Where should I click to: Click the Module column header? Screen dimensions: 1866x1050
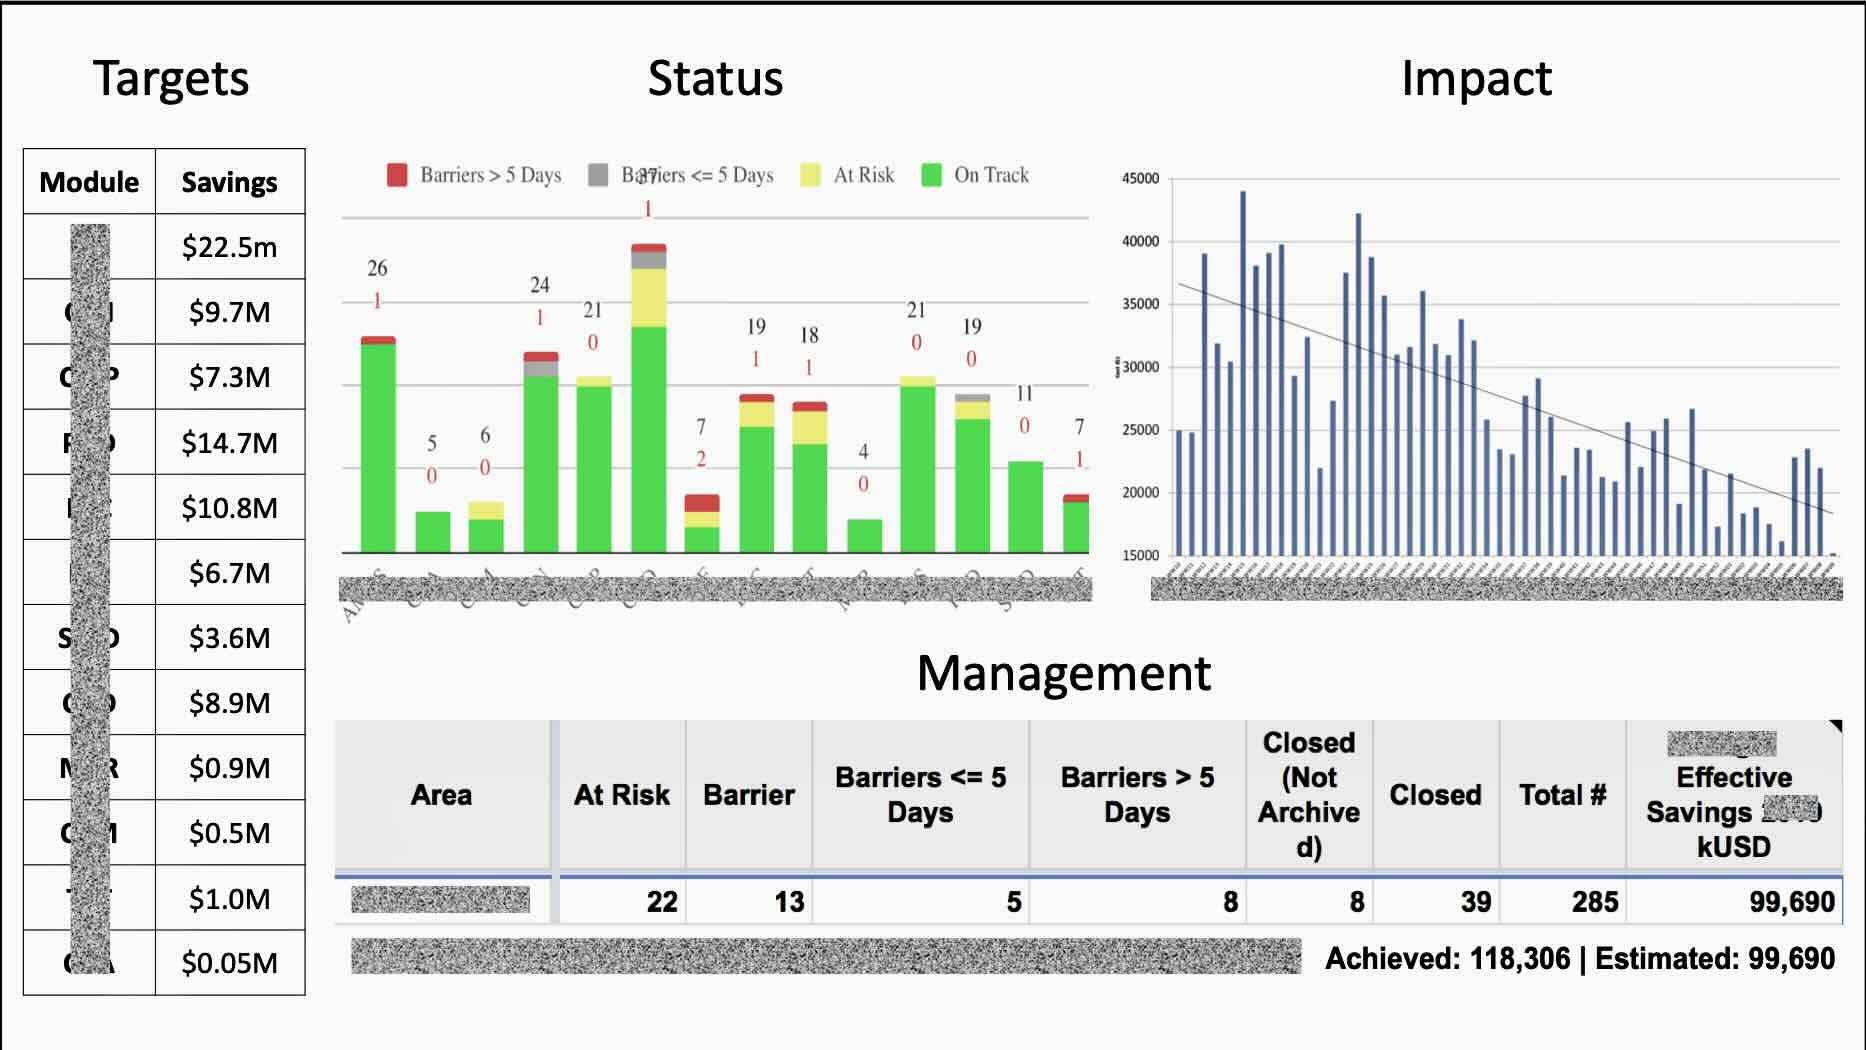tap(89, 182)
